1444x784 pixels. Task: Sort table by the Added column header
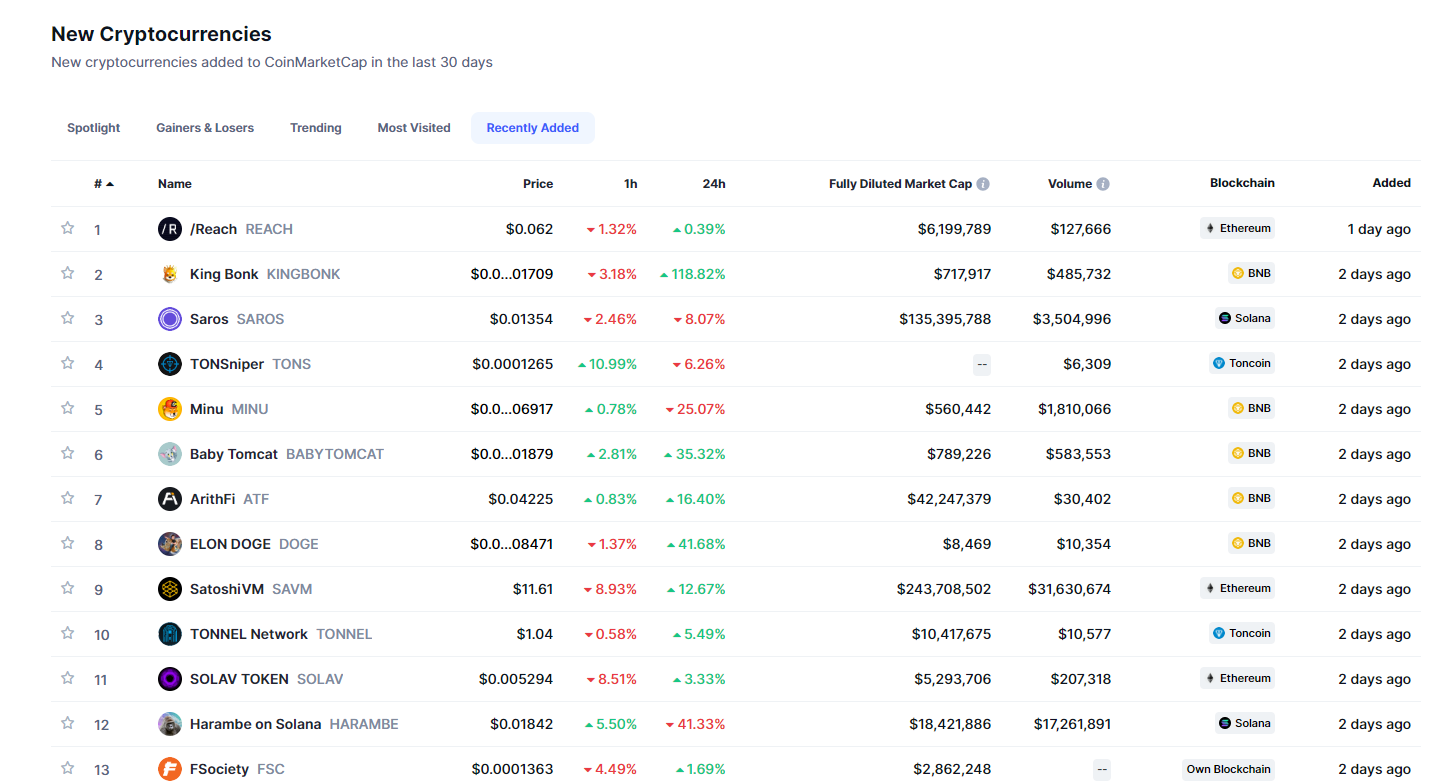tap(1392, 183)
